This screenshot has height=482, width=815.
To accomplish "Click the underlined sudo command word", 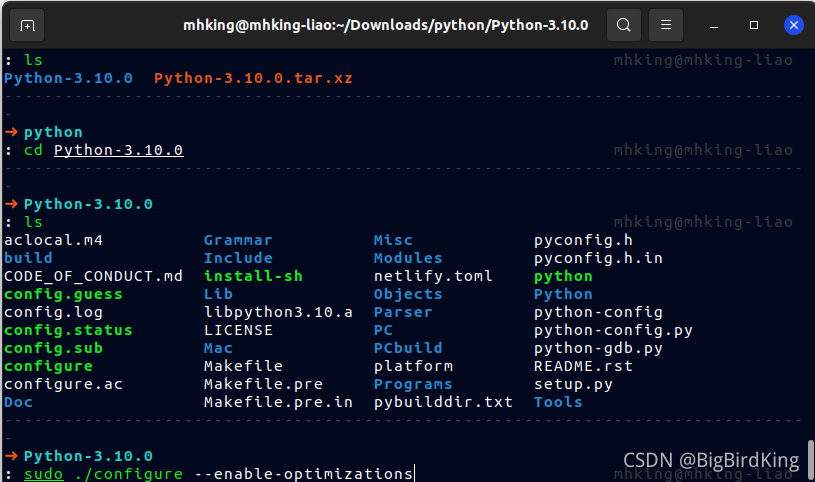I will coord(44,474).
